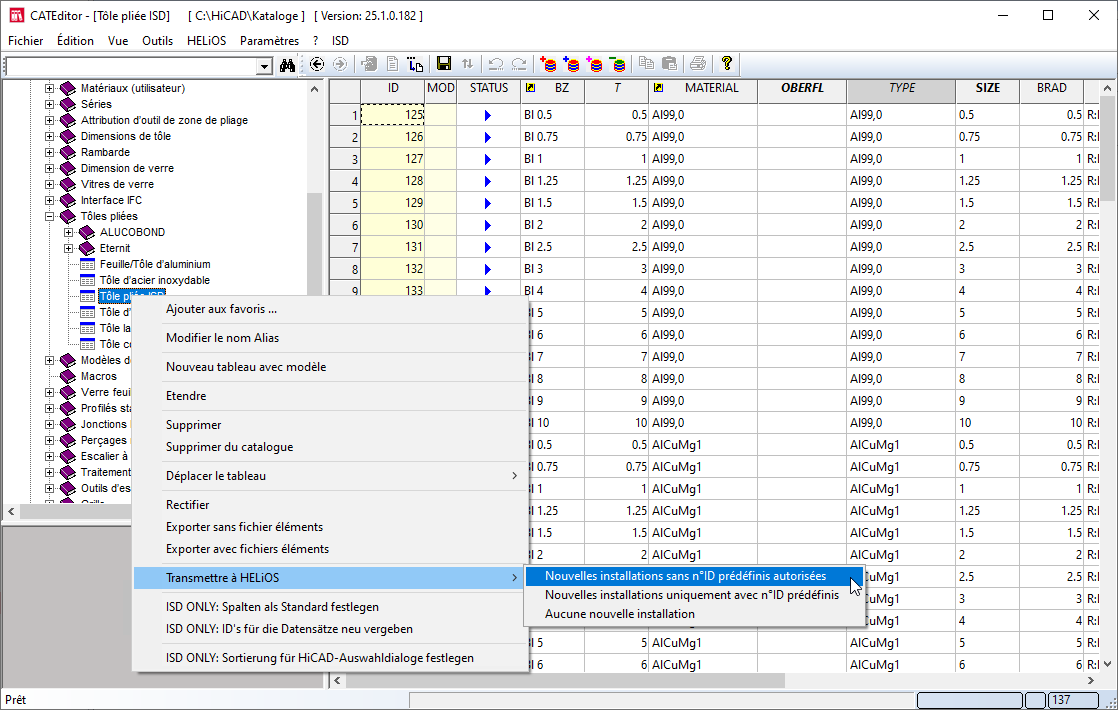
Task: Click the up-down sort arrows icon
Action: coord(467,64)
